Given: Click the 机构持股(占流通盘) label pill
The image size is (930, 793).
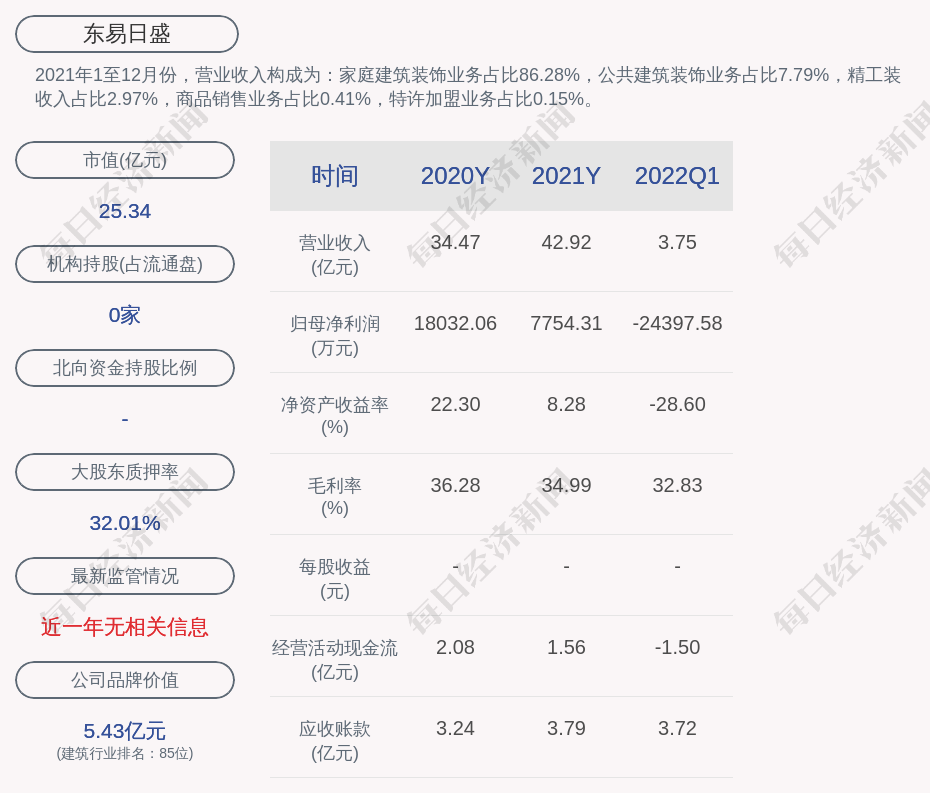Looking at the screenshot, I should [125, 264].
